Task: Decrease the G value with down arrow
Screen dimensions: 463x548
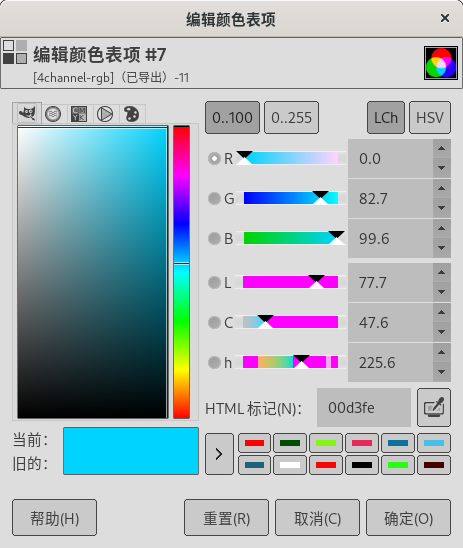Action: (x=442, y=208)
